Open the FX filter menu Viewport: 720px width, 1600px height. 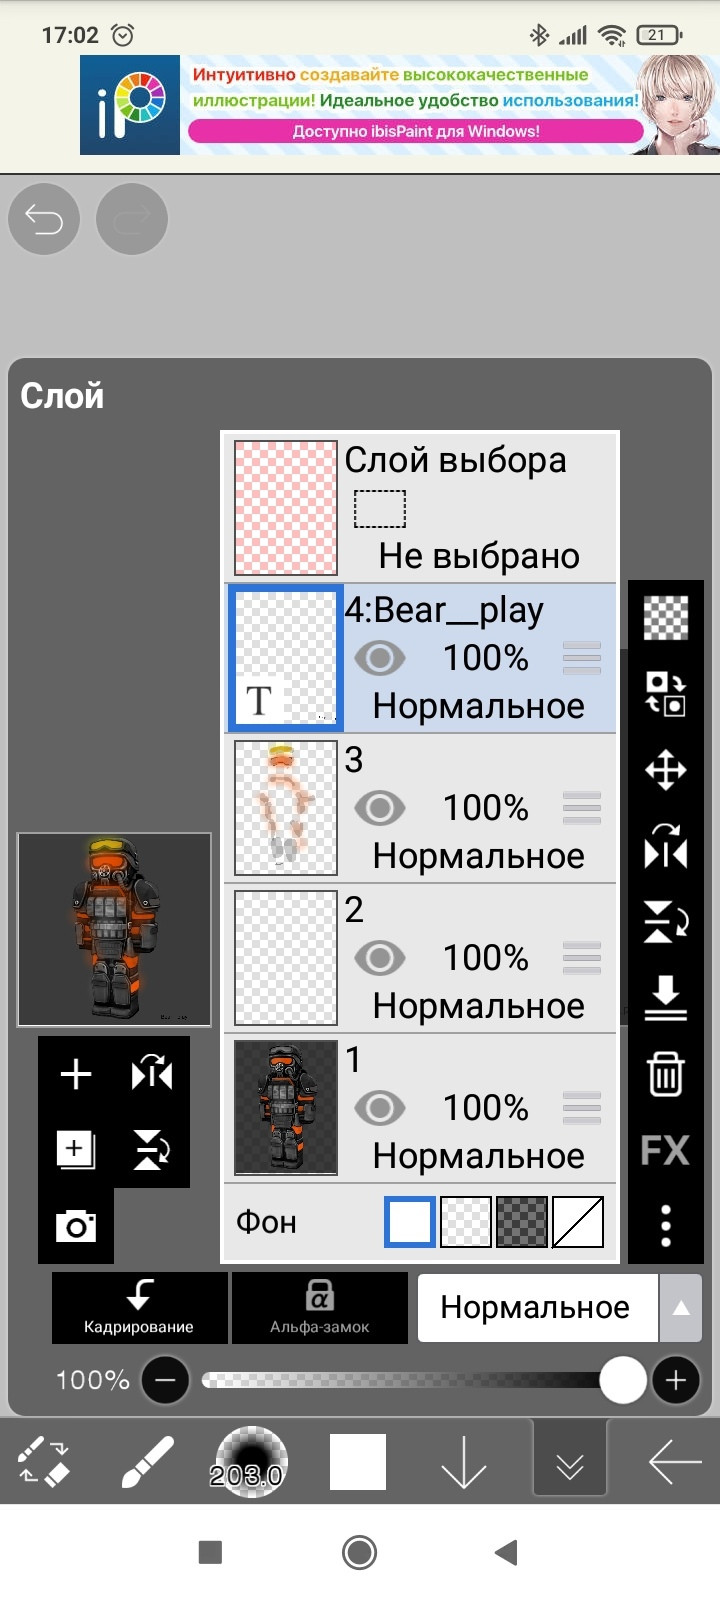coord(665,1150)
